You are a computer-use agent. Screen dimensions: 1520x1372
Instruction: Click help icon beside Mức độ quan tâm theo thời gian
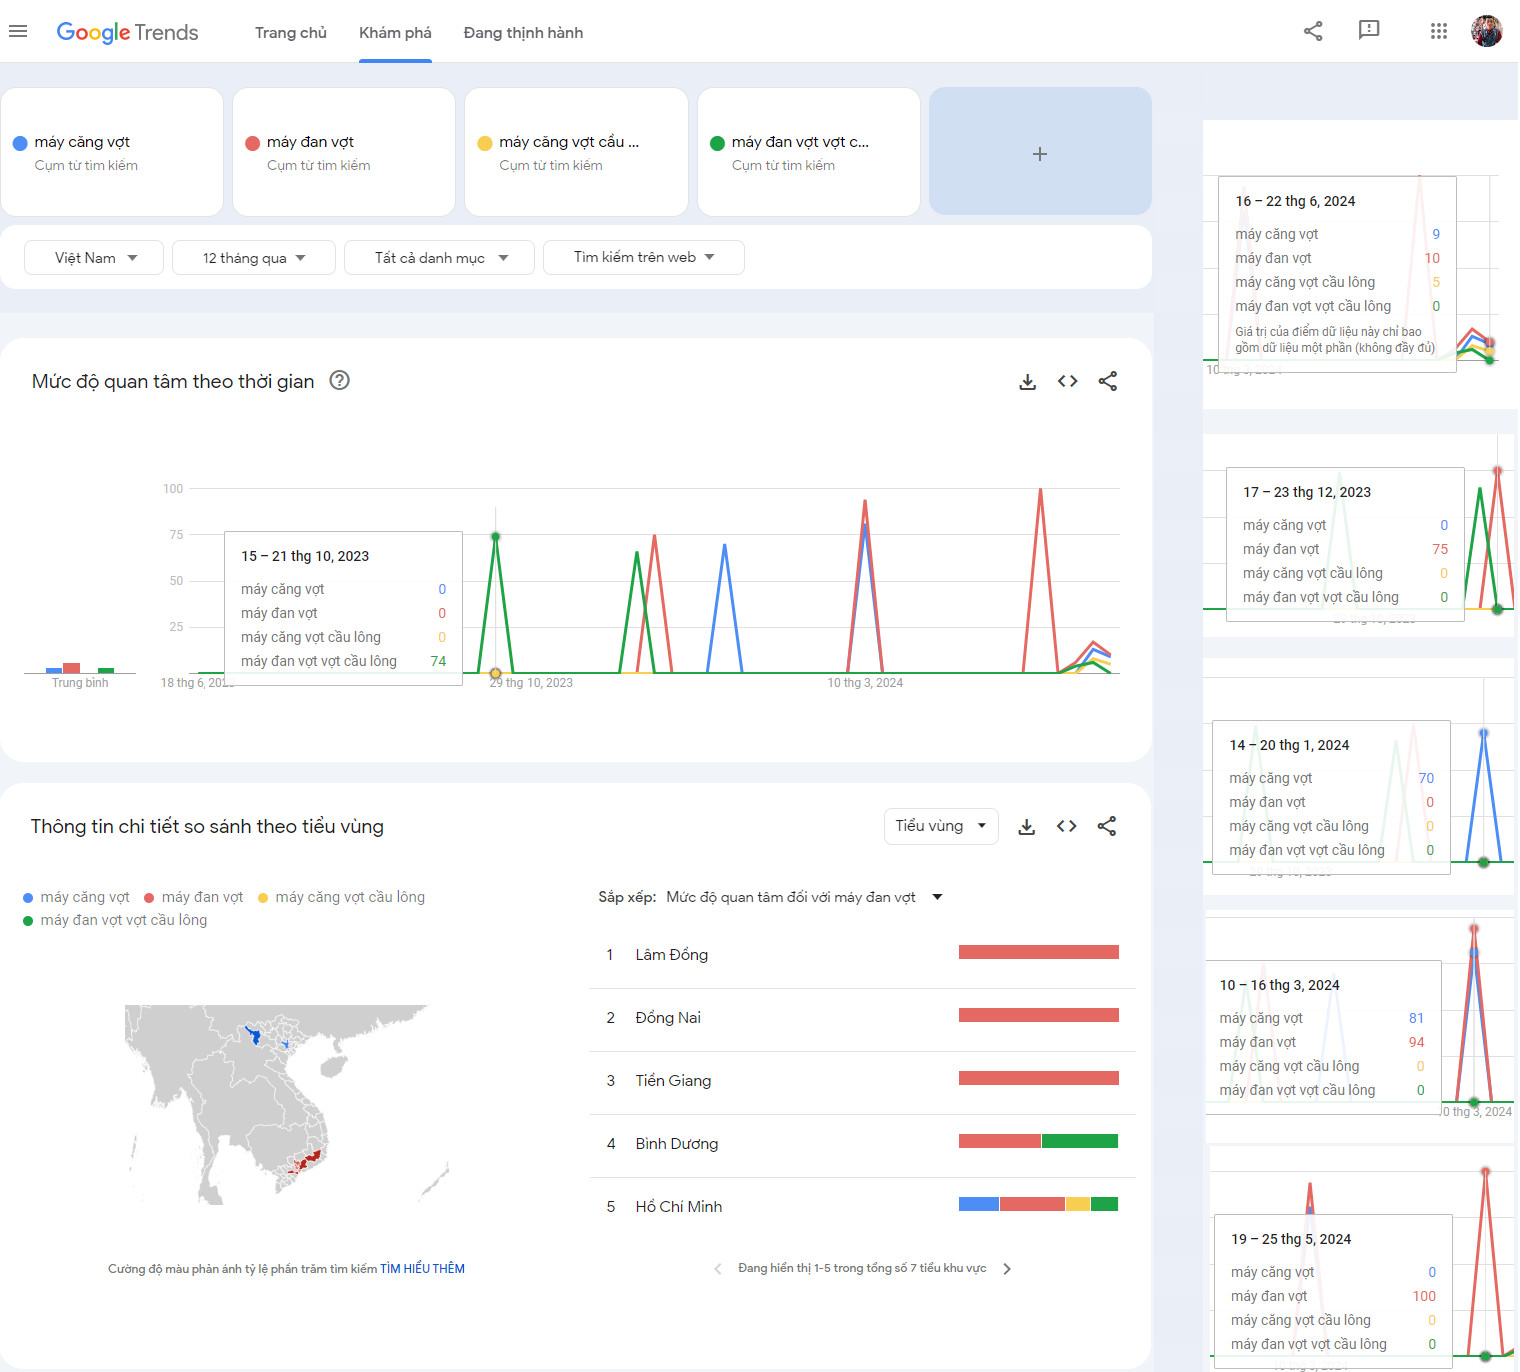click(340, 380)
